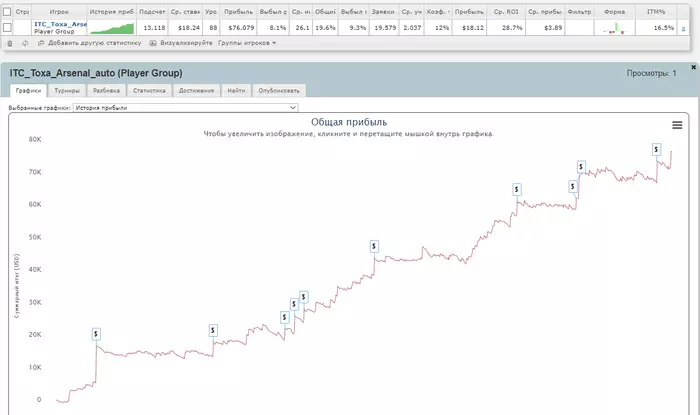Sort by the Заявки column header
Screen dimensions: 700x415
[383, 12]
